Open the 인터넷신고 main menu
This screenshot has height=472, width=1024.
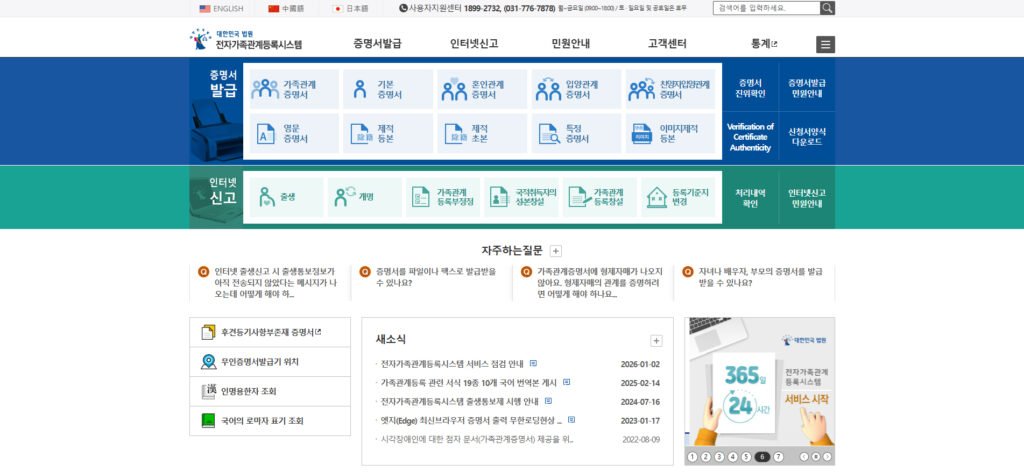coord(474,44)
